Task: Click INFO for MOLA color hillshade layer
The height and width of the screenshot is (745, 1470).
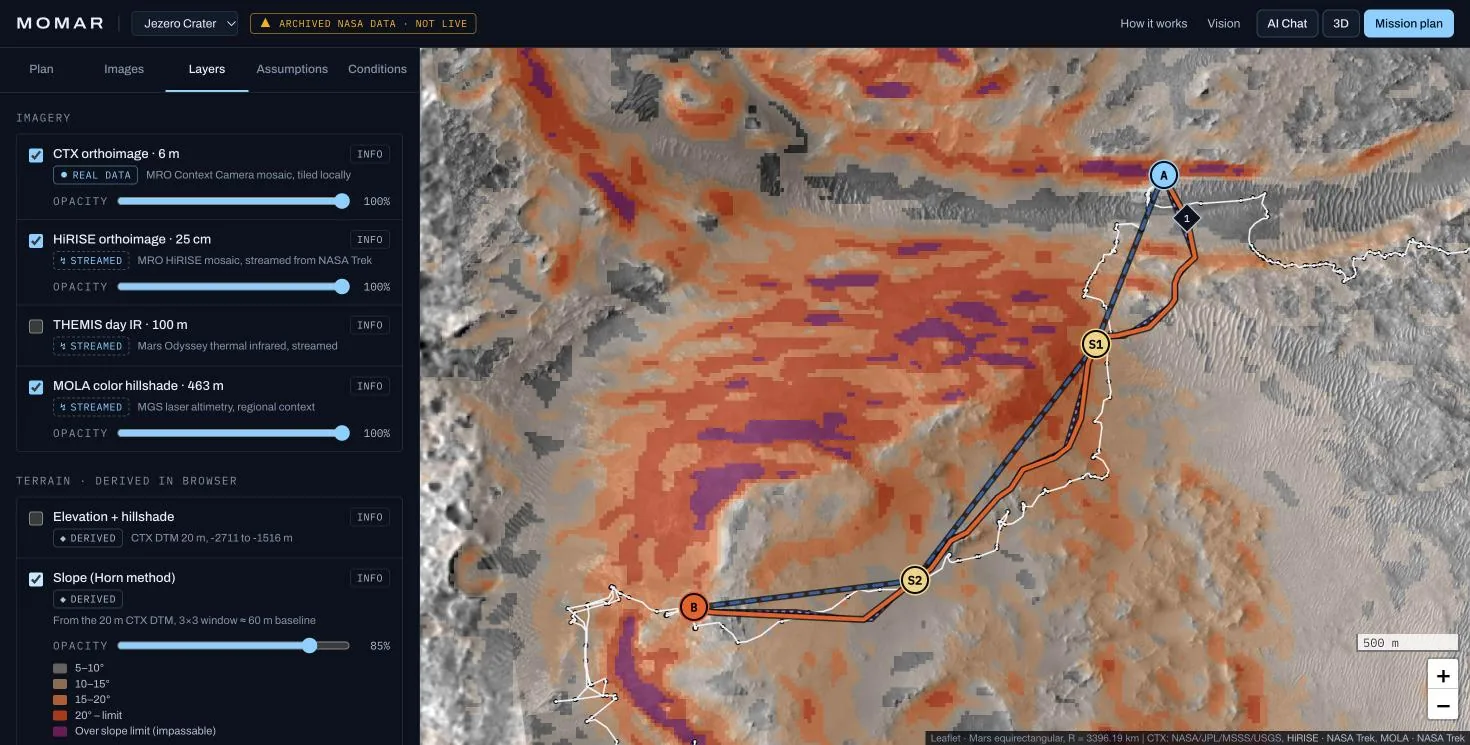Action: [x=370, y=386]
